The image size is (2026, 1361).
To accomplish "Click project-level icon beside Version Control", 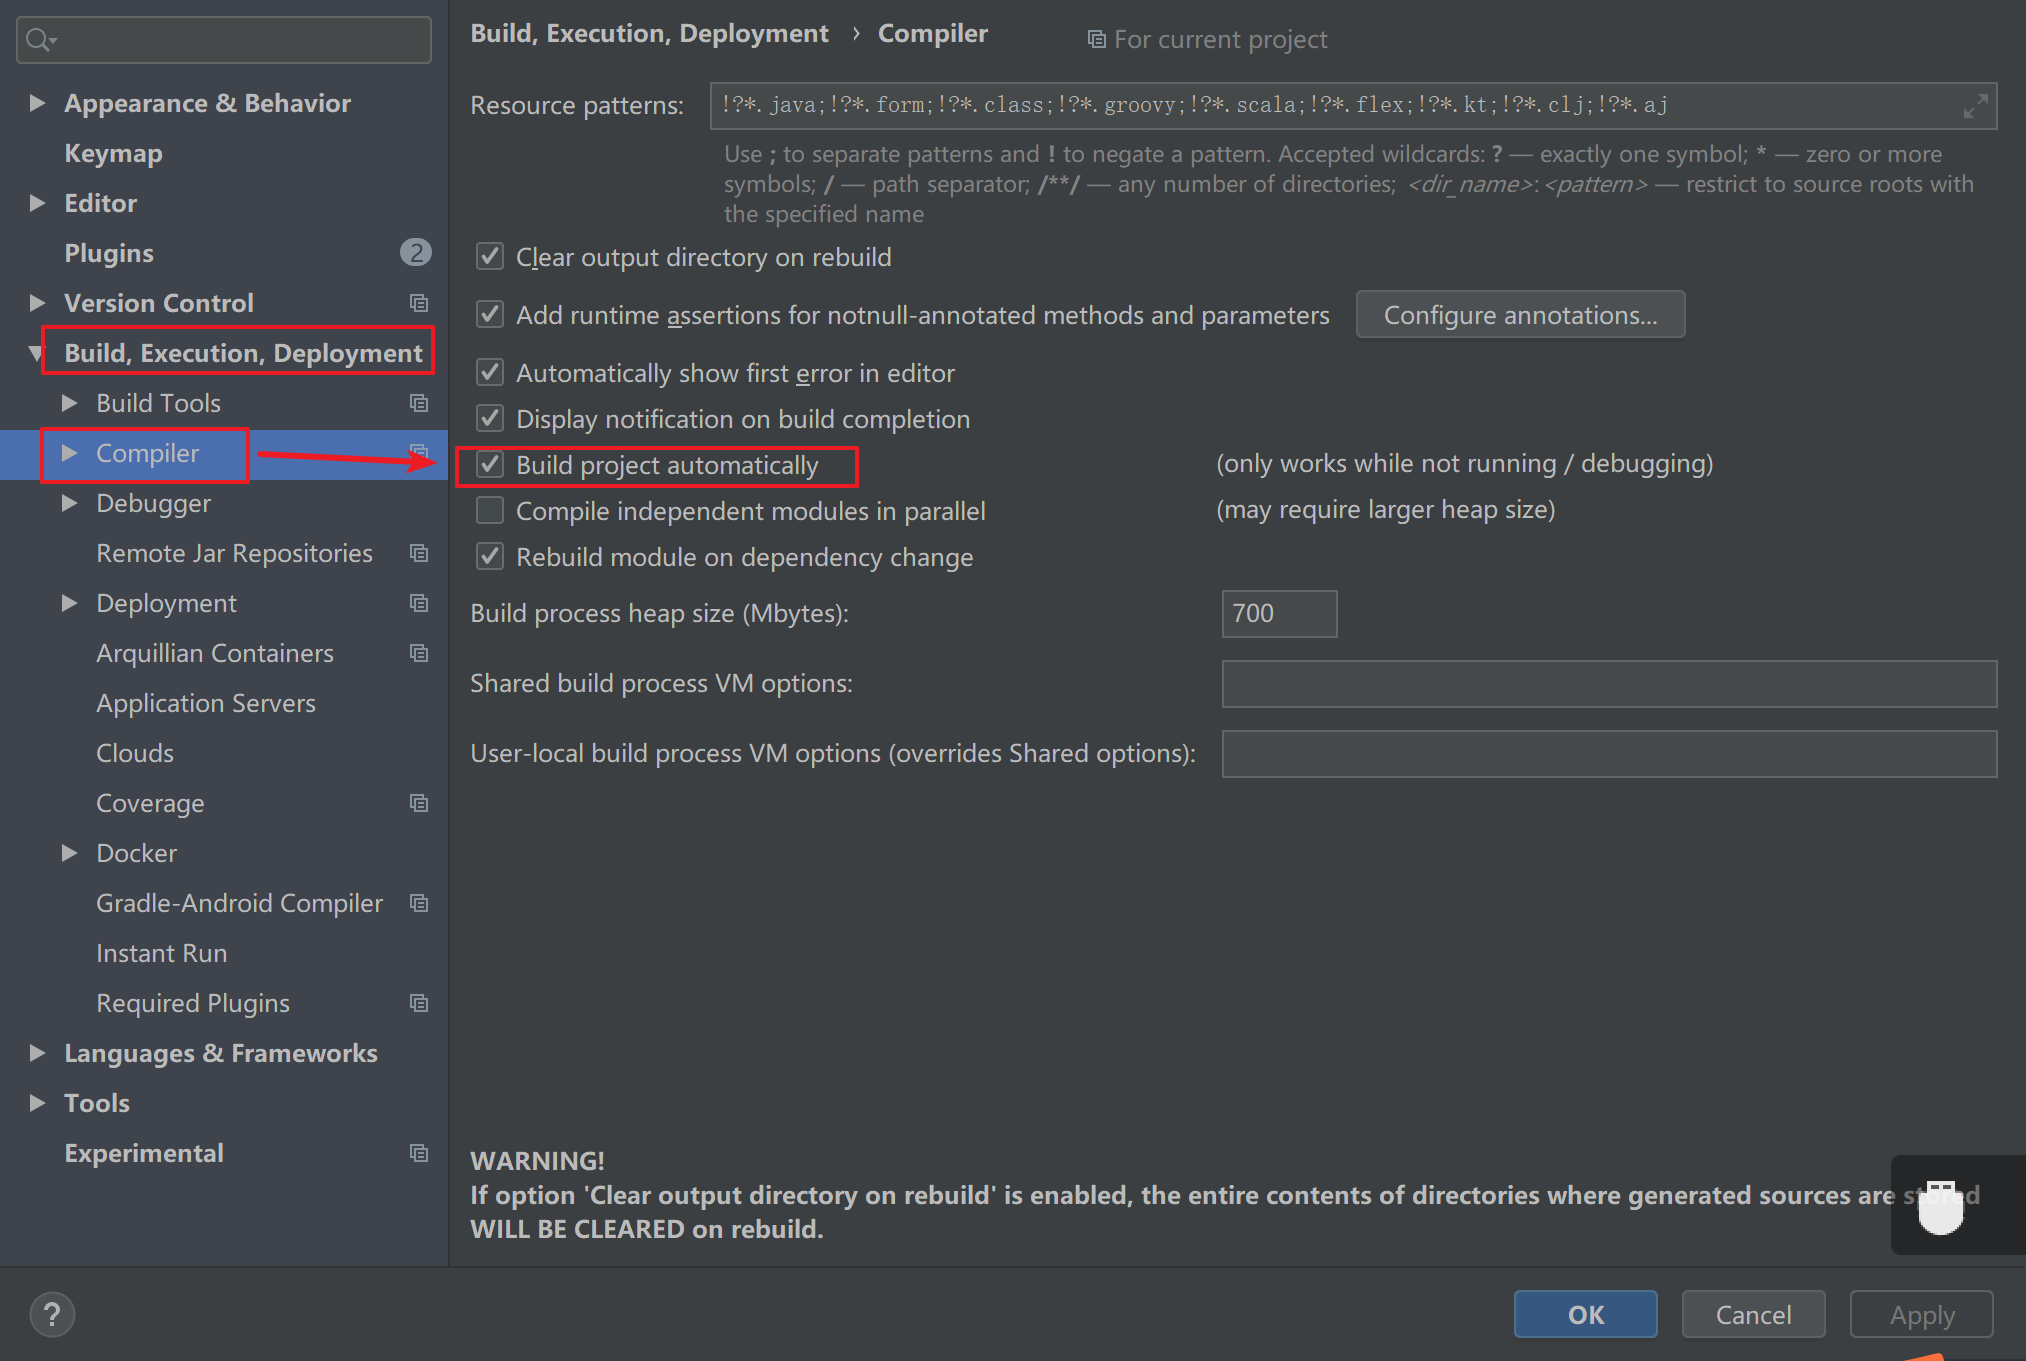I will click(x=419, y=303).
